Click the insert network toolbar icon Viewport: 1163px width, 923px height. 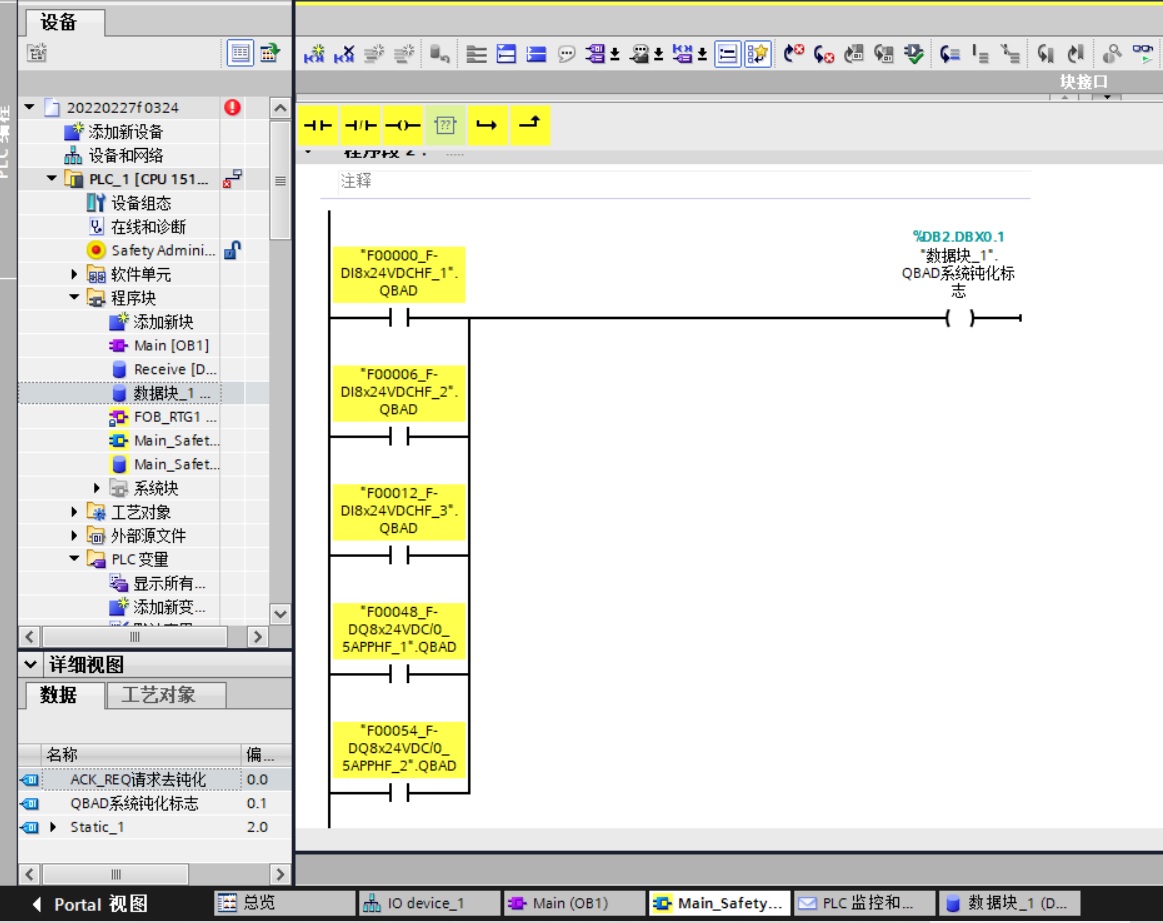point(315,54)
